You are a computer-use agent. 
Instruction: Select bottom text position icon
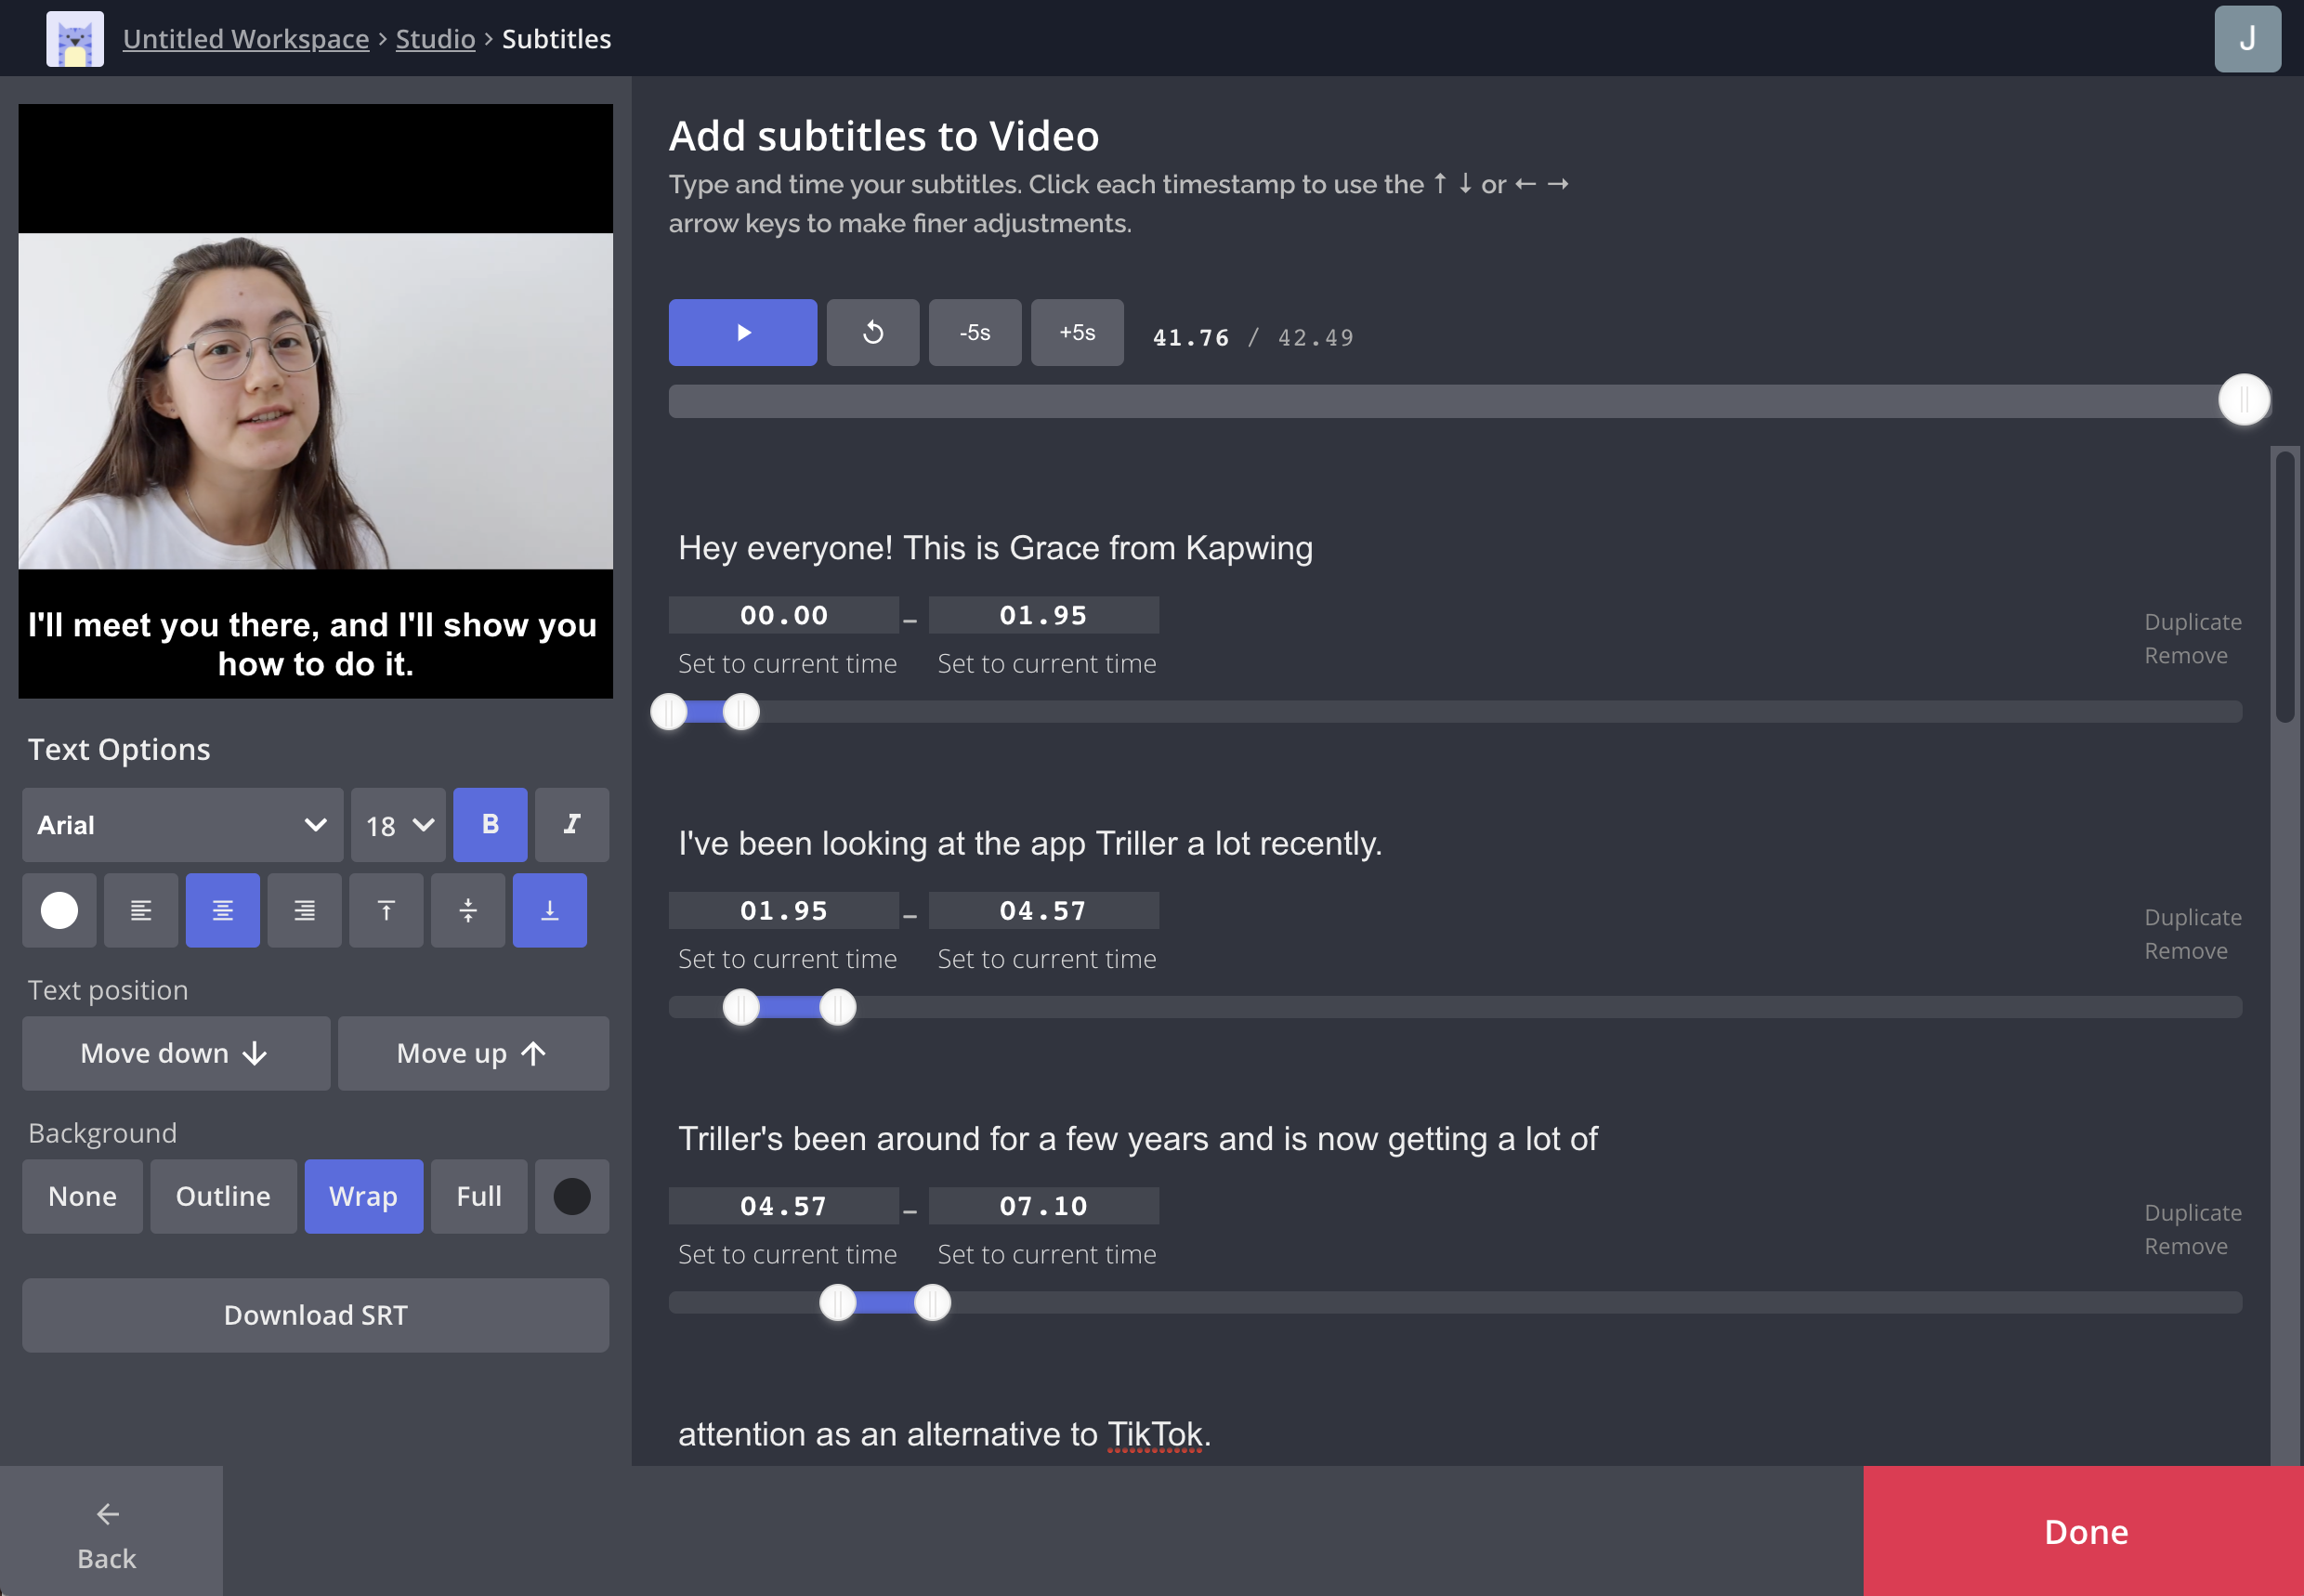[550, 910]
